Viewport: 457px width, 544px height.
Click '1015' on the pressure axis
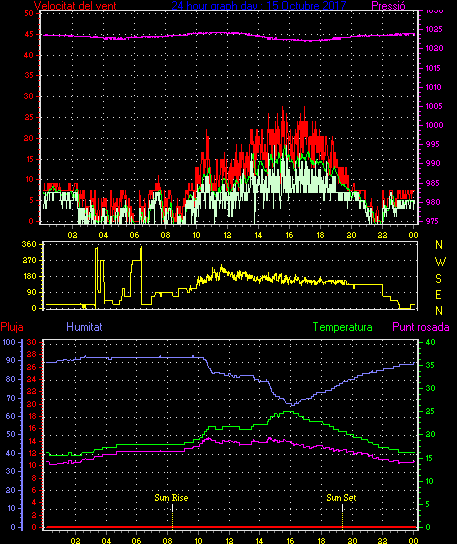point(433,68)
